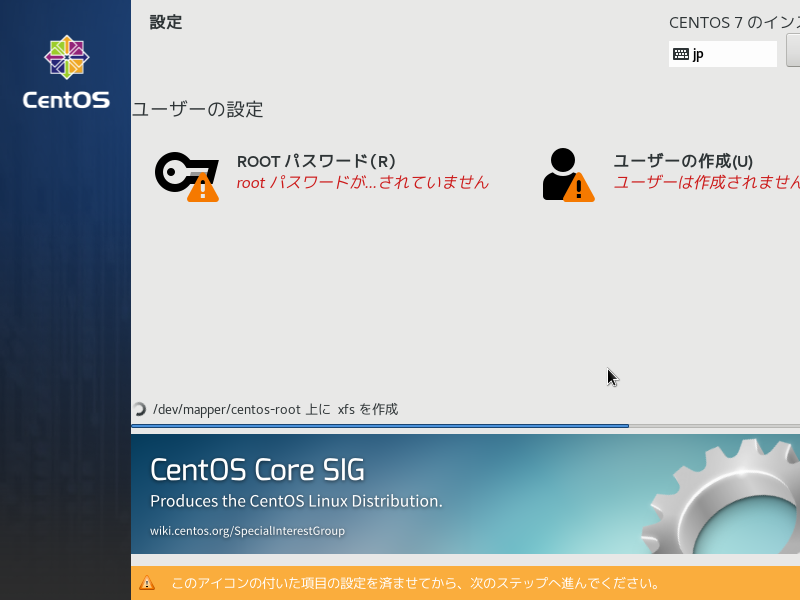Click the orange warning message bar text
The width and height of the screenshot is (800, 600).
414,583
